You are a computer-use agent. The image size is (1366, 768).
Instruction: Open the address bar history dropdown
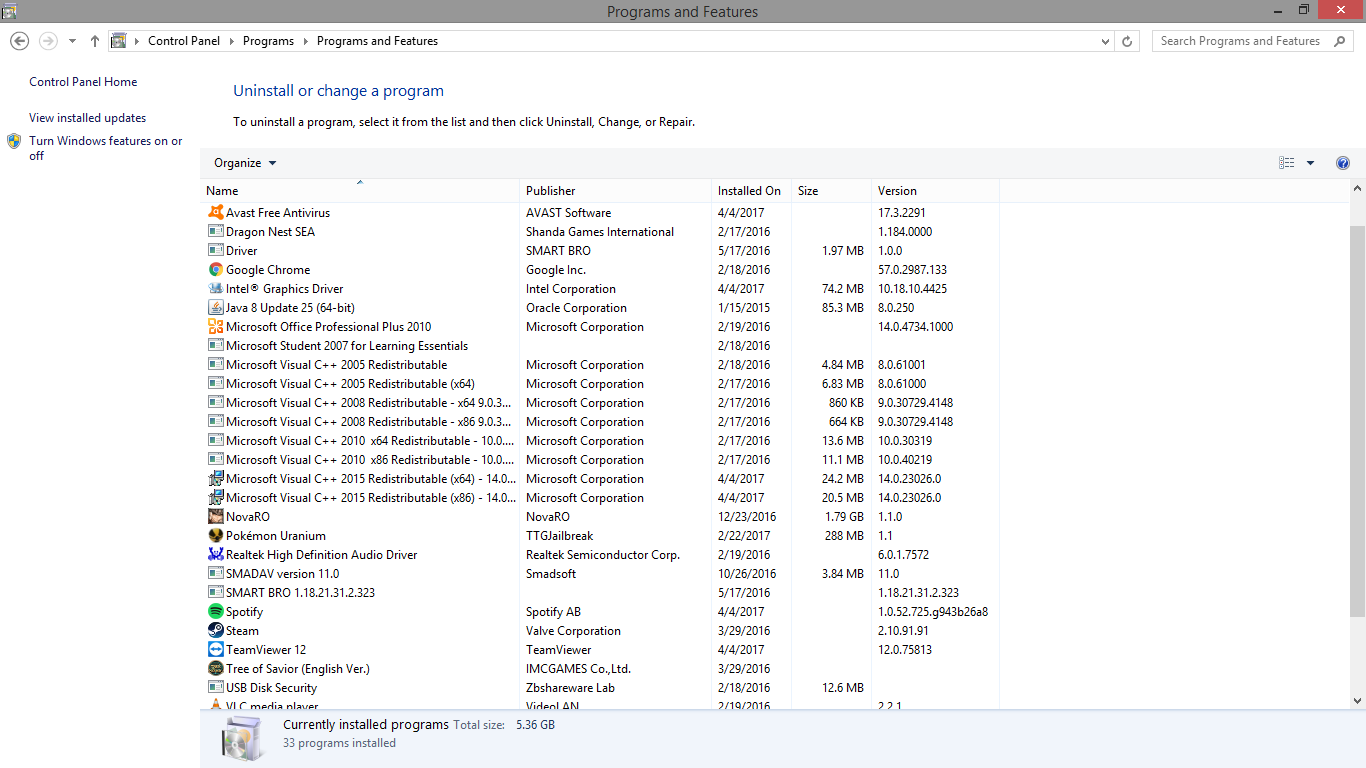(1105, 41)
